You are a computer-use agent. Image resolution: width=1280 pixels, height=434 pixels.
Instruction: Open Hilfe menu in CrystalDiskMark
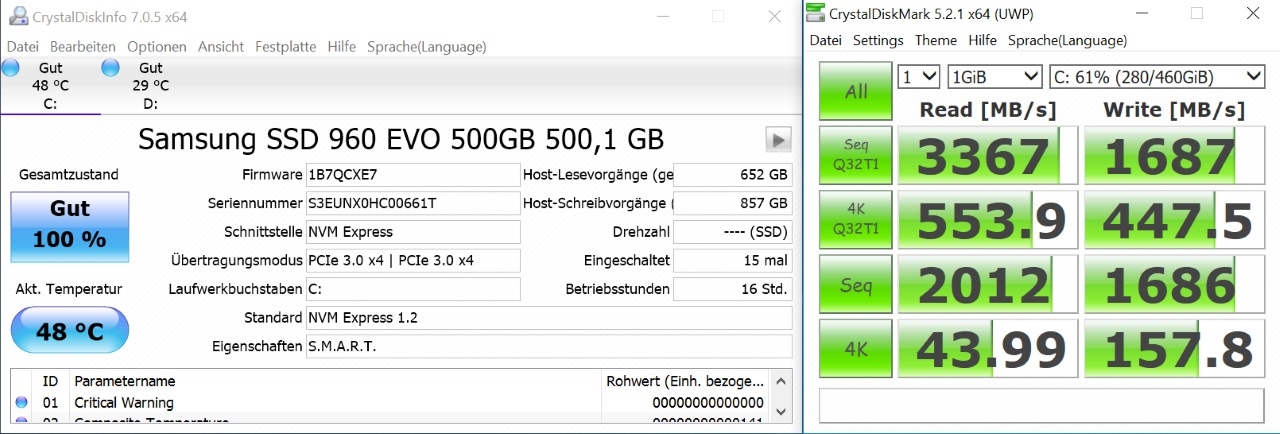pyautogui.click(x=982, y=41)
